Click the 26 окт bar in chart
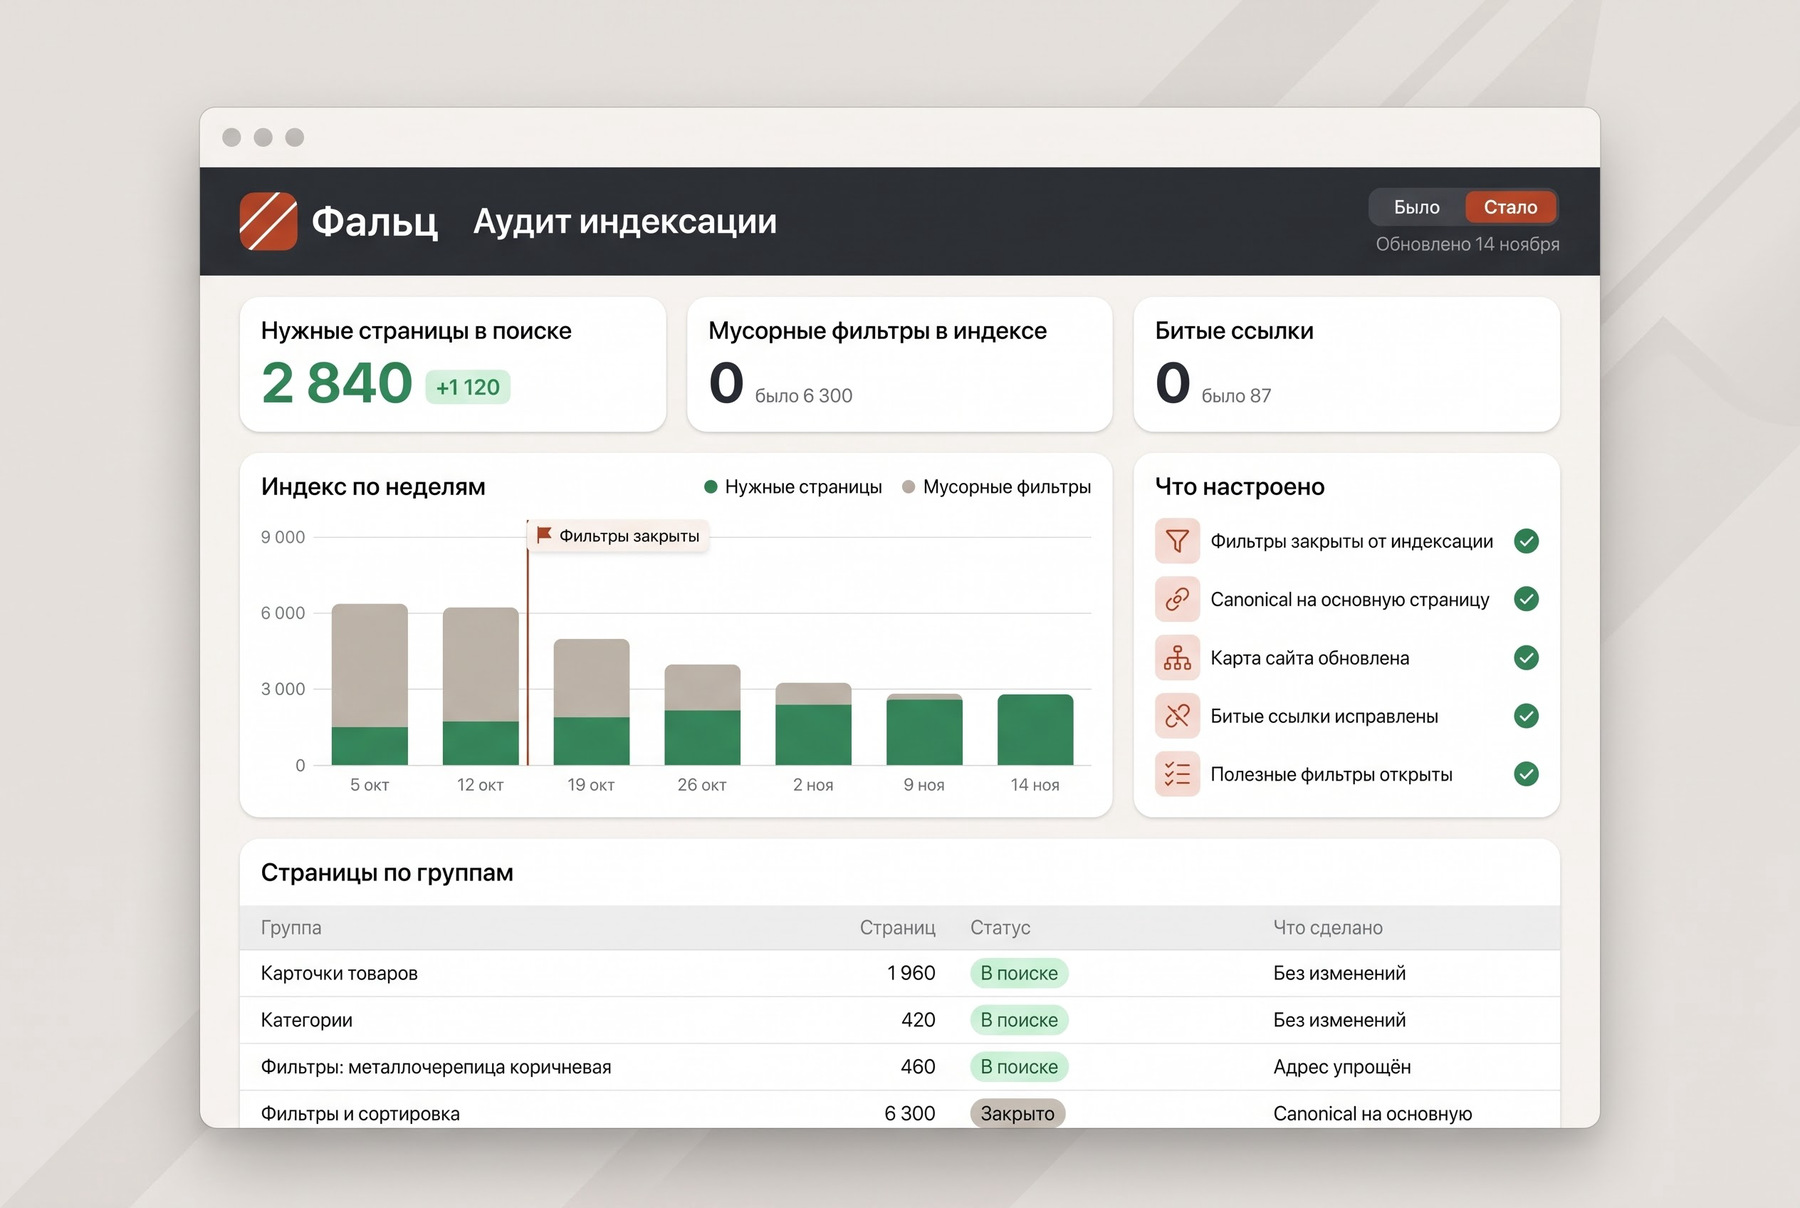1800x1208 pixels. pos(703,715)
